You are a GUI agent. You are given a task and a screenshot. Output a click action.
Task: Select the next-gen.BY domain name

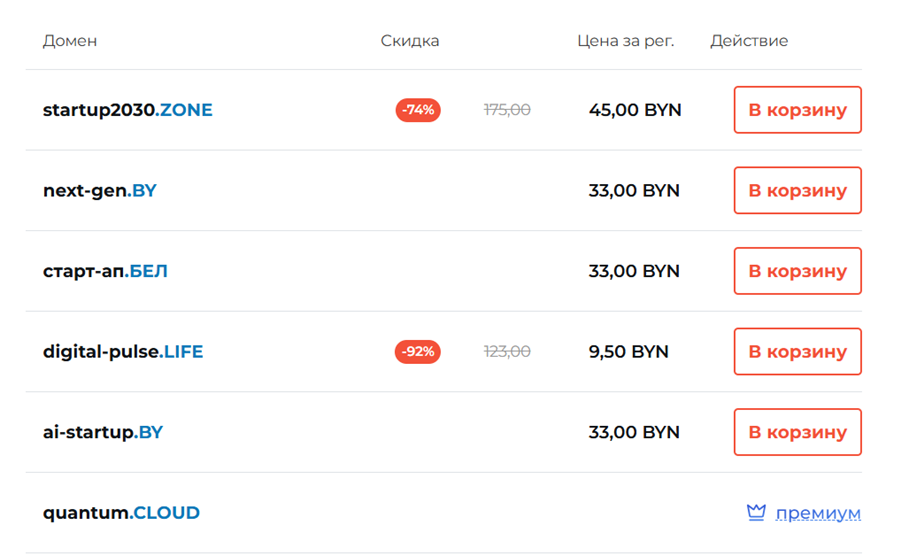click(x=100, y=191)
